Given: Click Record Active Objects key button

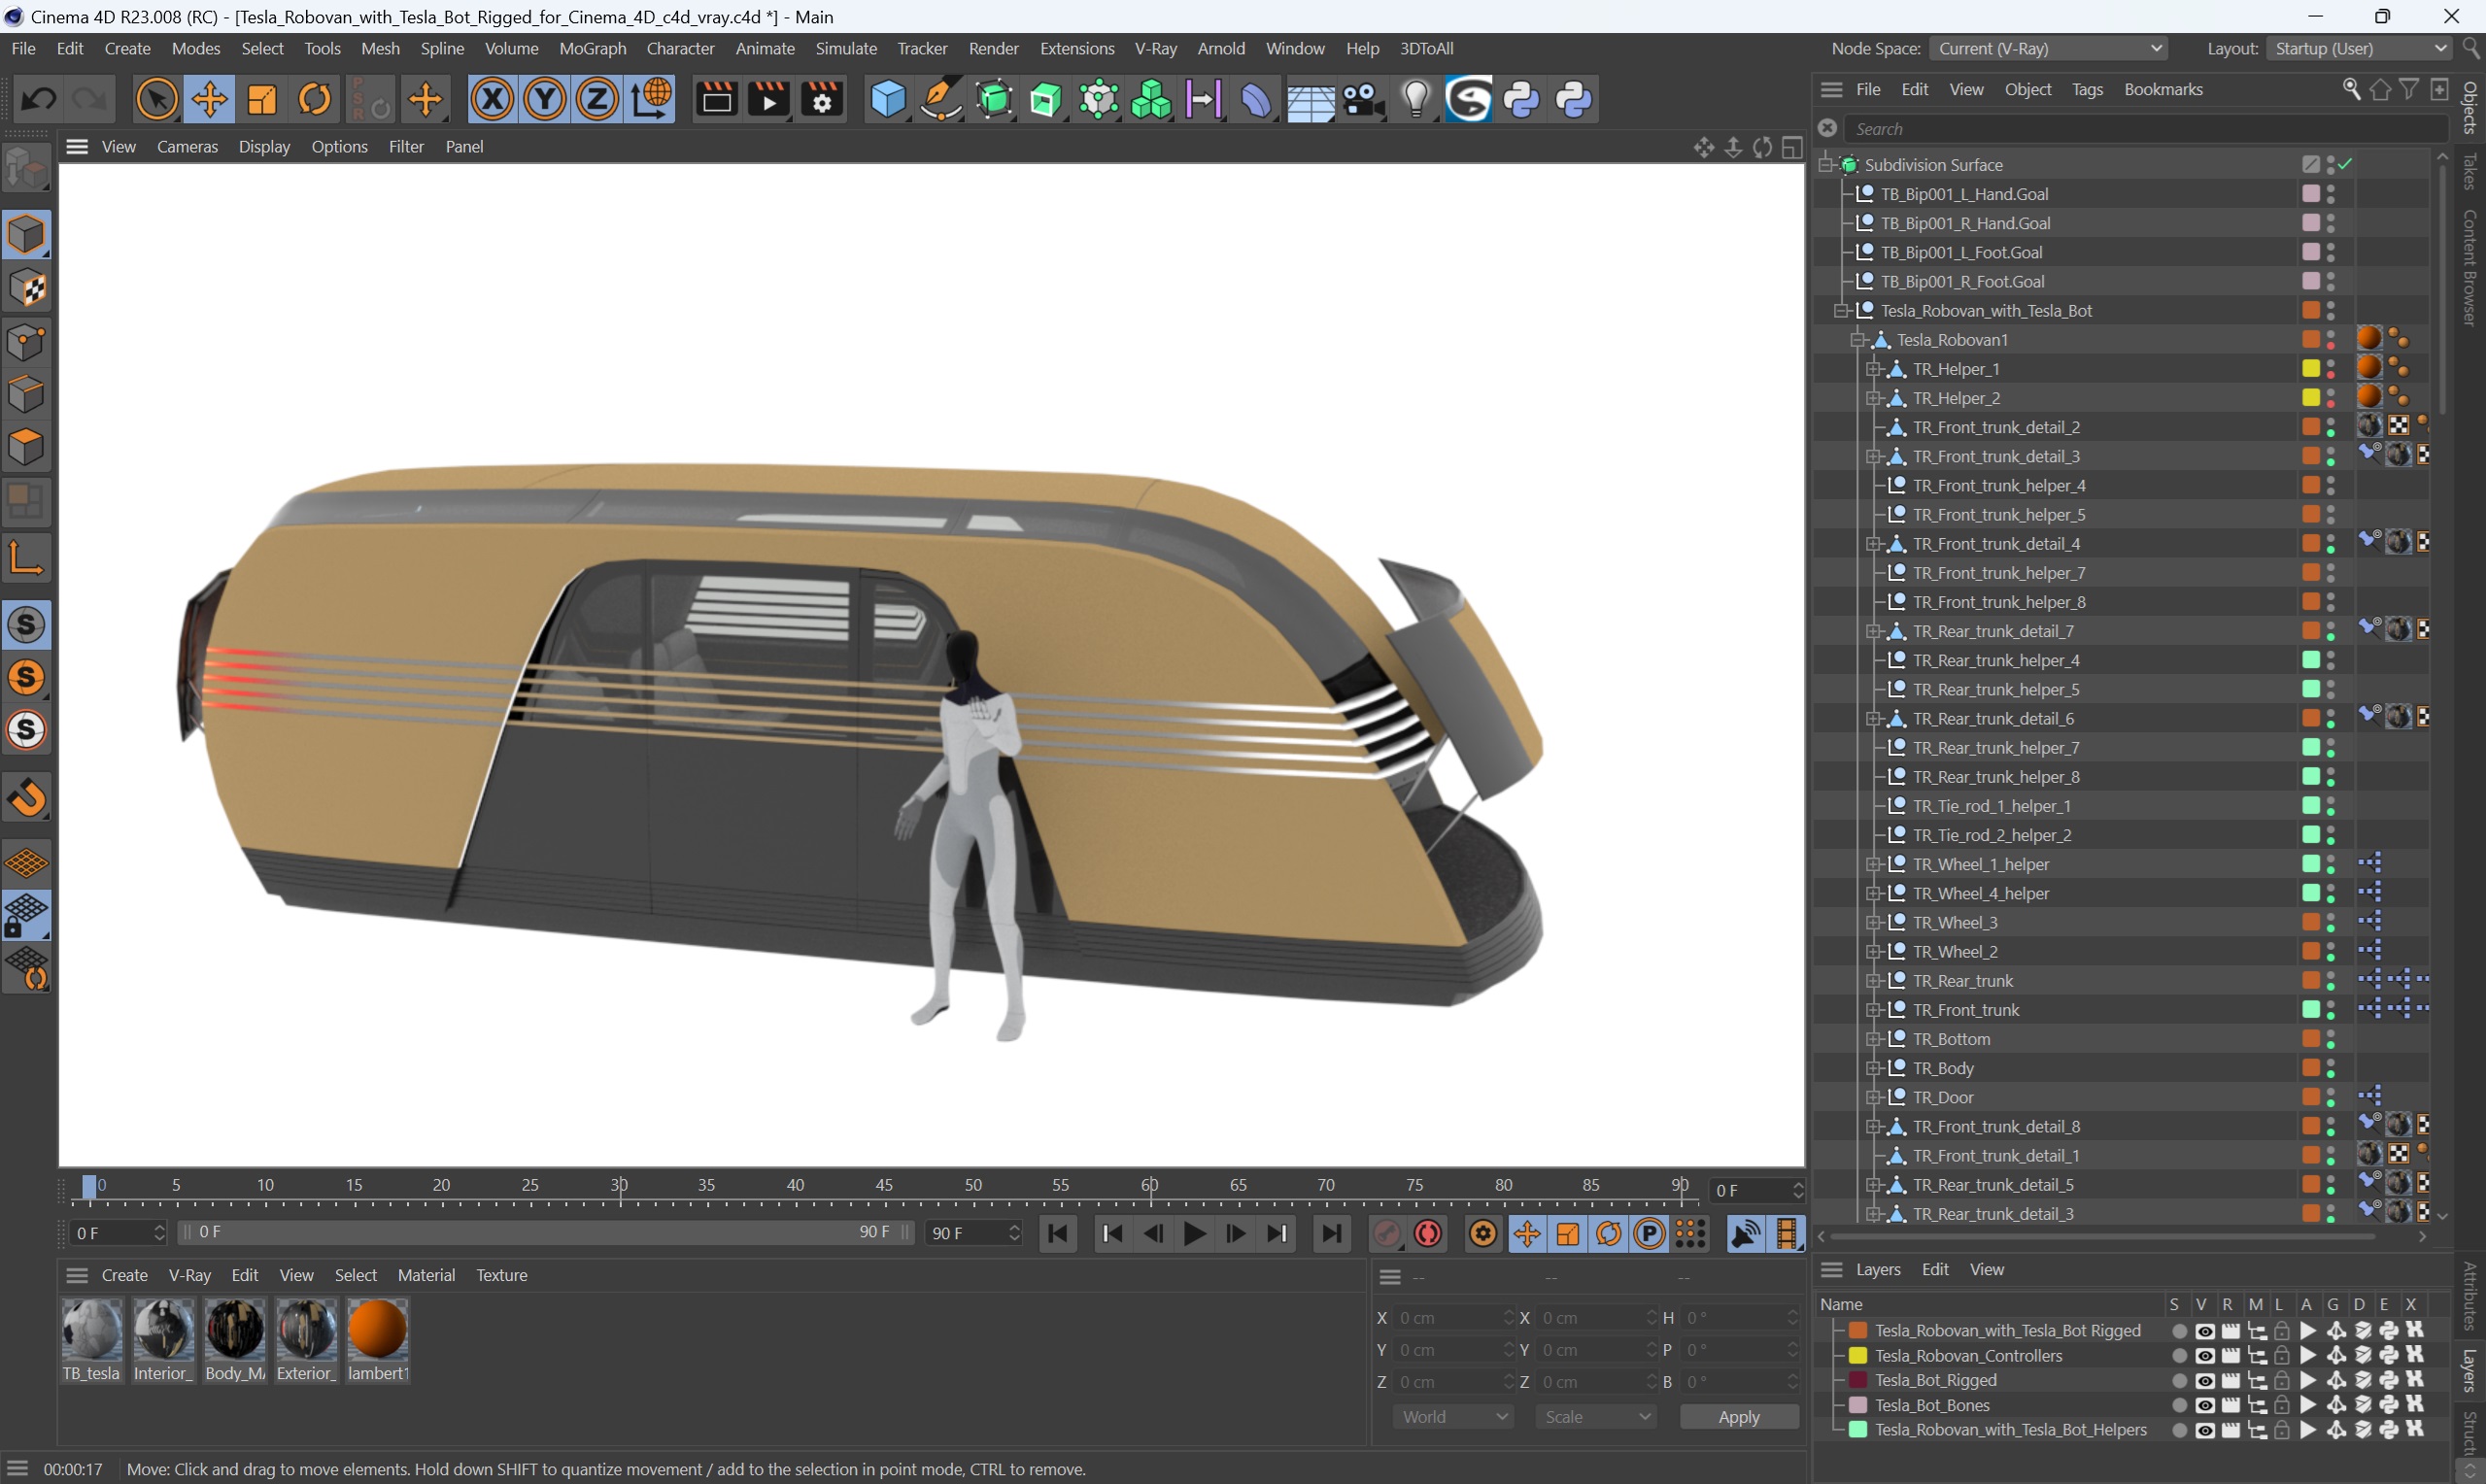Looking at the screenshot, I should click(x=1387, y=1234).
